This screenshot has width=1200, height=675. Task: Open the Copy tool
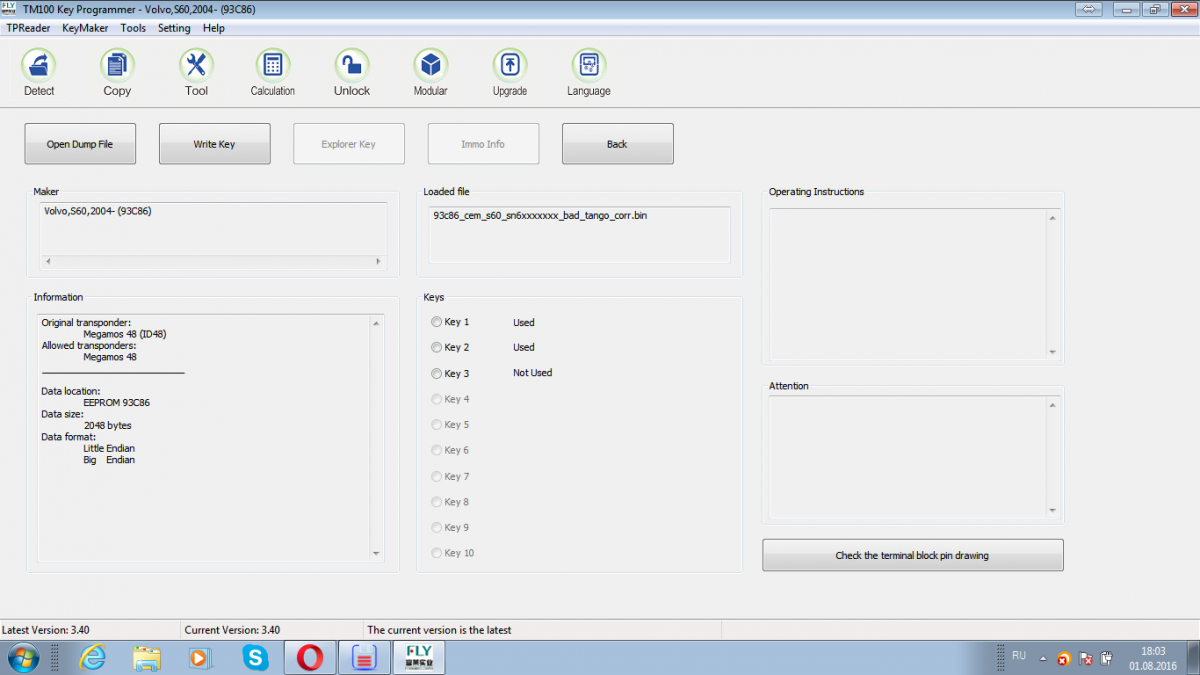tap(117, 66)
